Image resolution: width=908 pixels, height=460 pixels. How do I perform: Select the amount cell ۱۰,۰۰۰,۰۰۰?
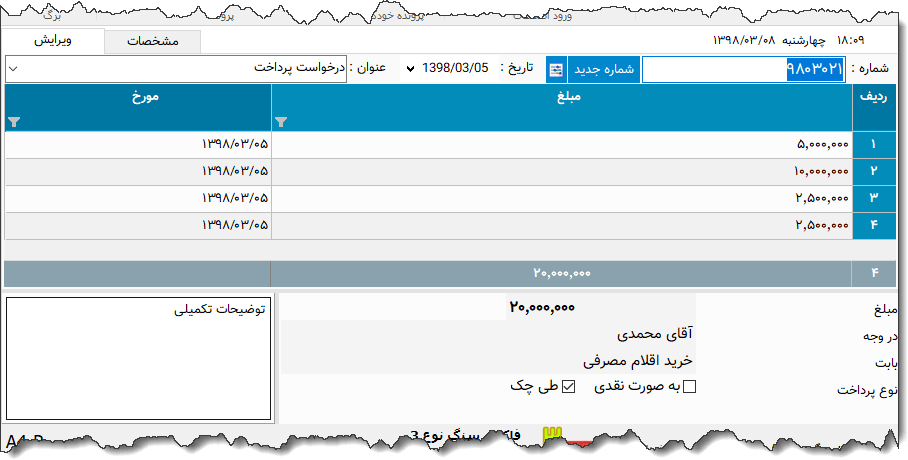562,171
